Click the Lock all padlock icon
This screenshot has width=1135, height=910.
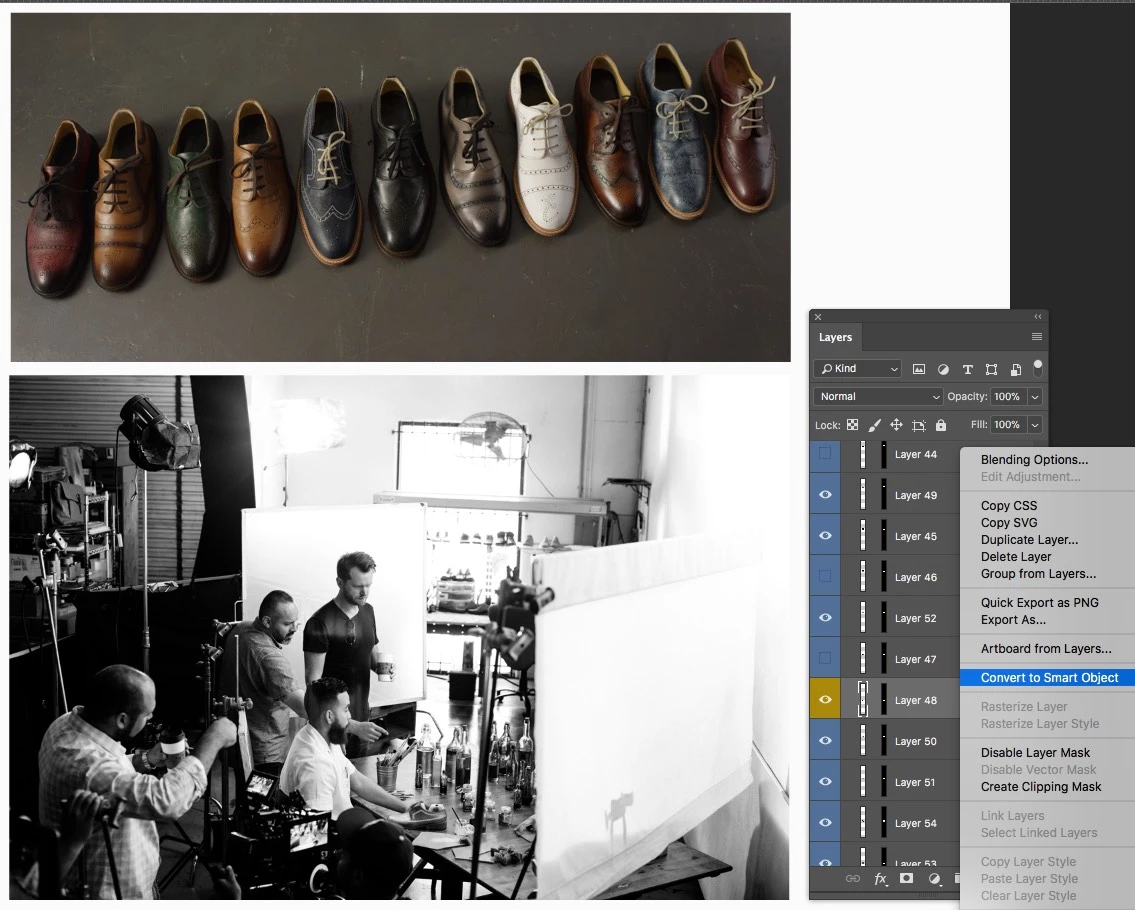940,425
